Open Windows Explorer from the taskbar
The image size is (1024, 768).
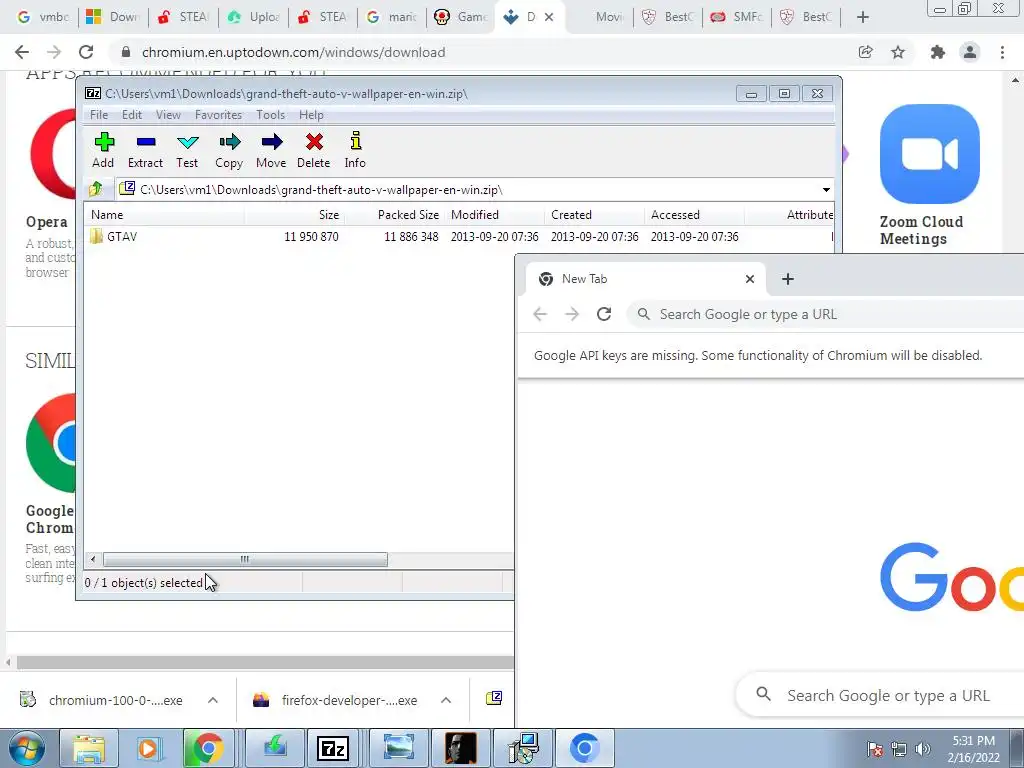point(89,748)
